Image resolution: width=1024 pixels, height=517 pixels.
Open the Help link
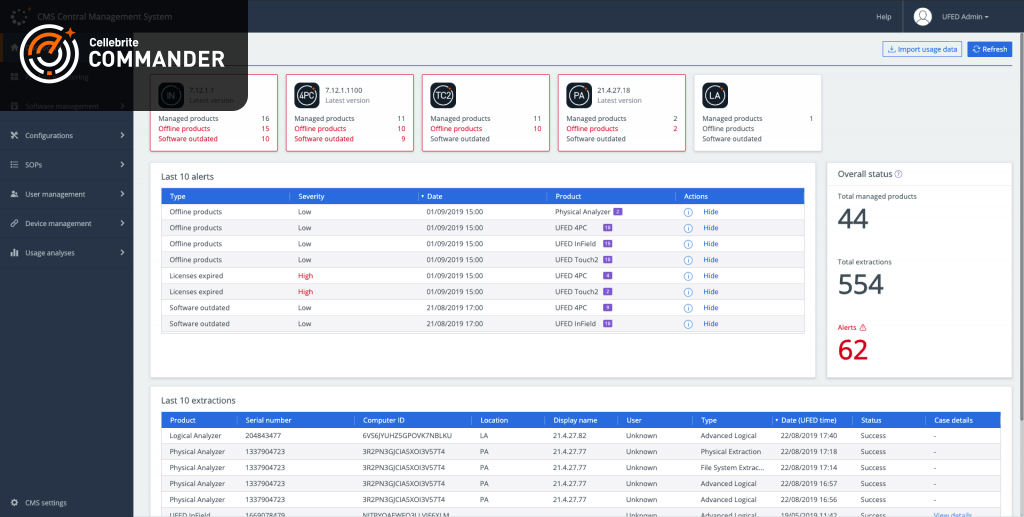pyautogui.click(x=884, y=17)
